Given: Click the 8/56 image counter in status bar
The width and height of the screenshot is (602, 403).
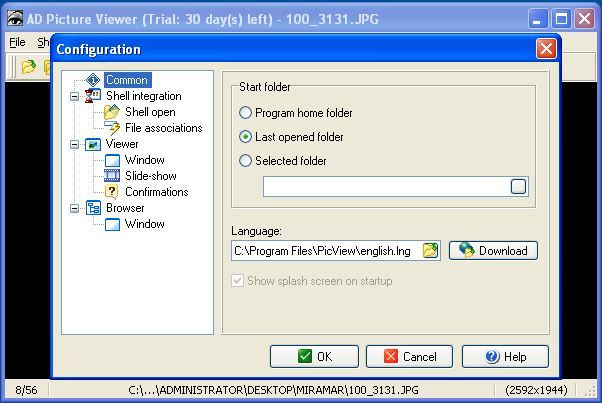Looking at the screenshot, I should (x=26, y=390).
